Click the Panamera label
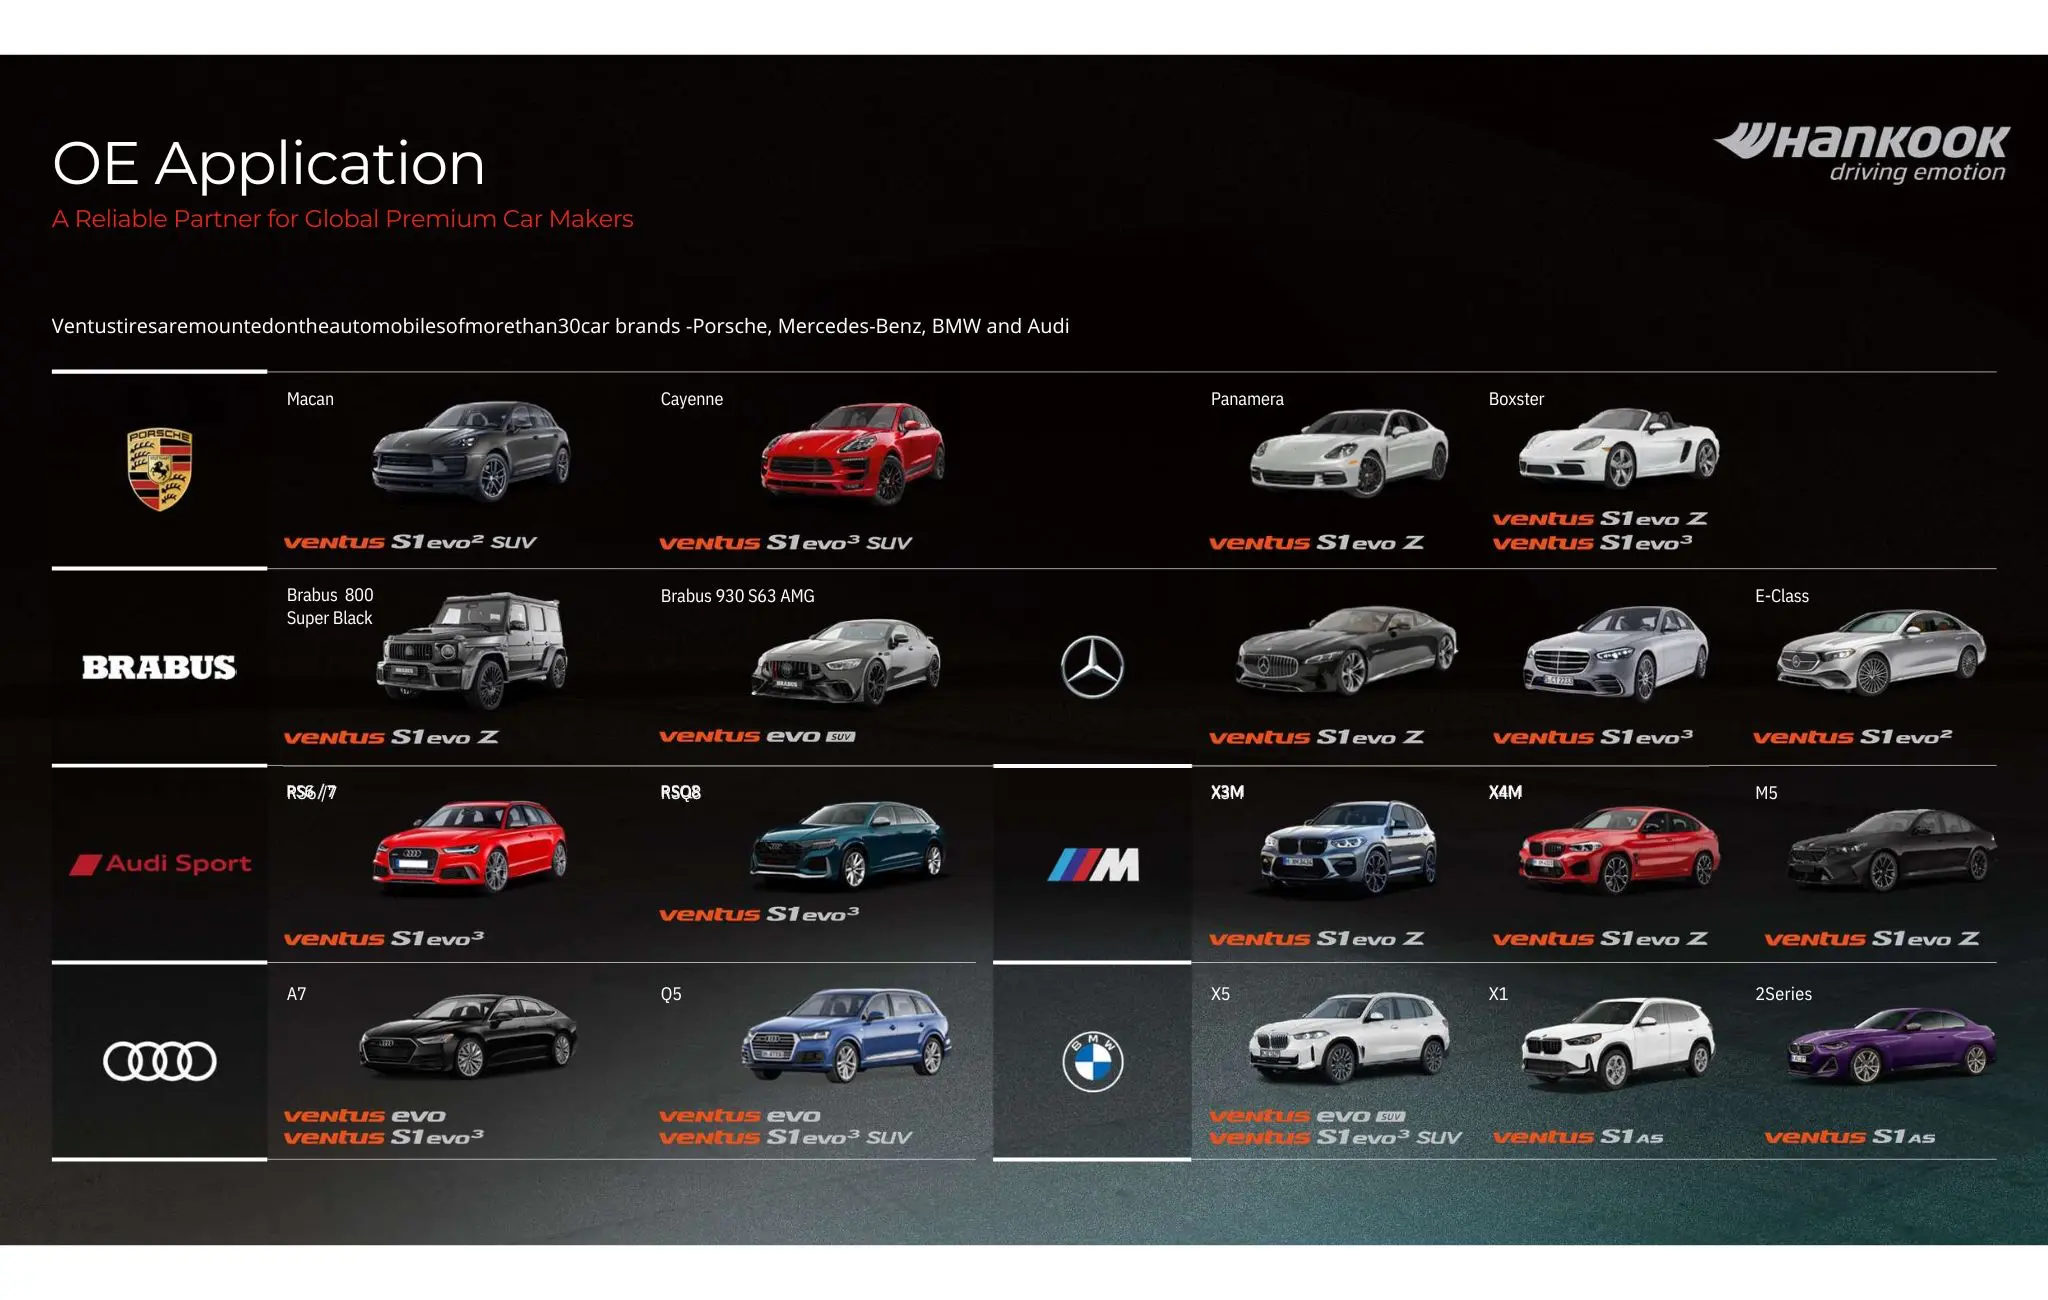The image size is (2048, 1300). (1247, 399)
